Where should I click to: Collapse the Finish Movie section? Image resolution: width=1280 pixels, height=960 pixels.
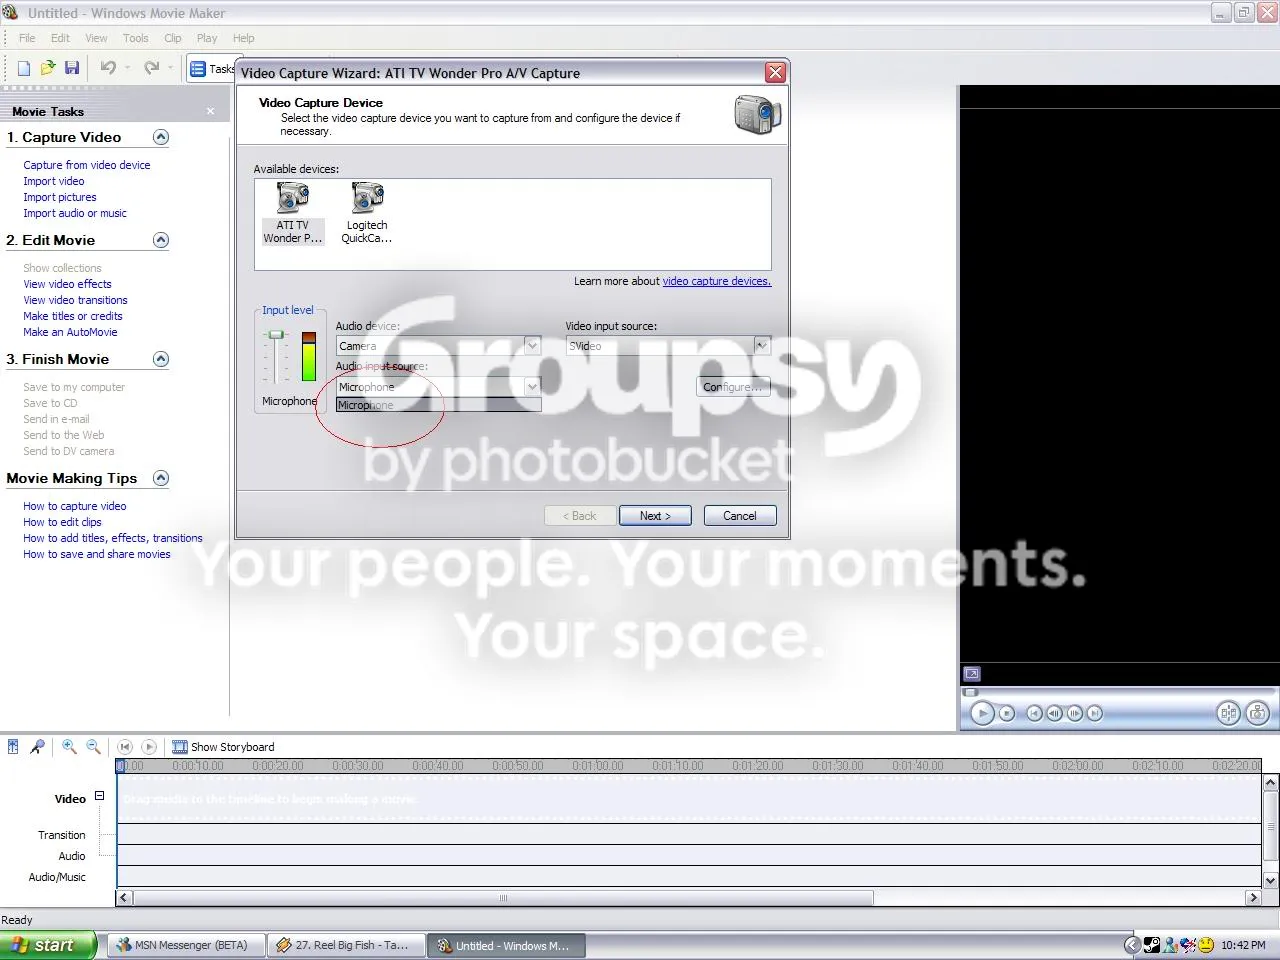point(161,359)
